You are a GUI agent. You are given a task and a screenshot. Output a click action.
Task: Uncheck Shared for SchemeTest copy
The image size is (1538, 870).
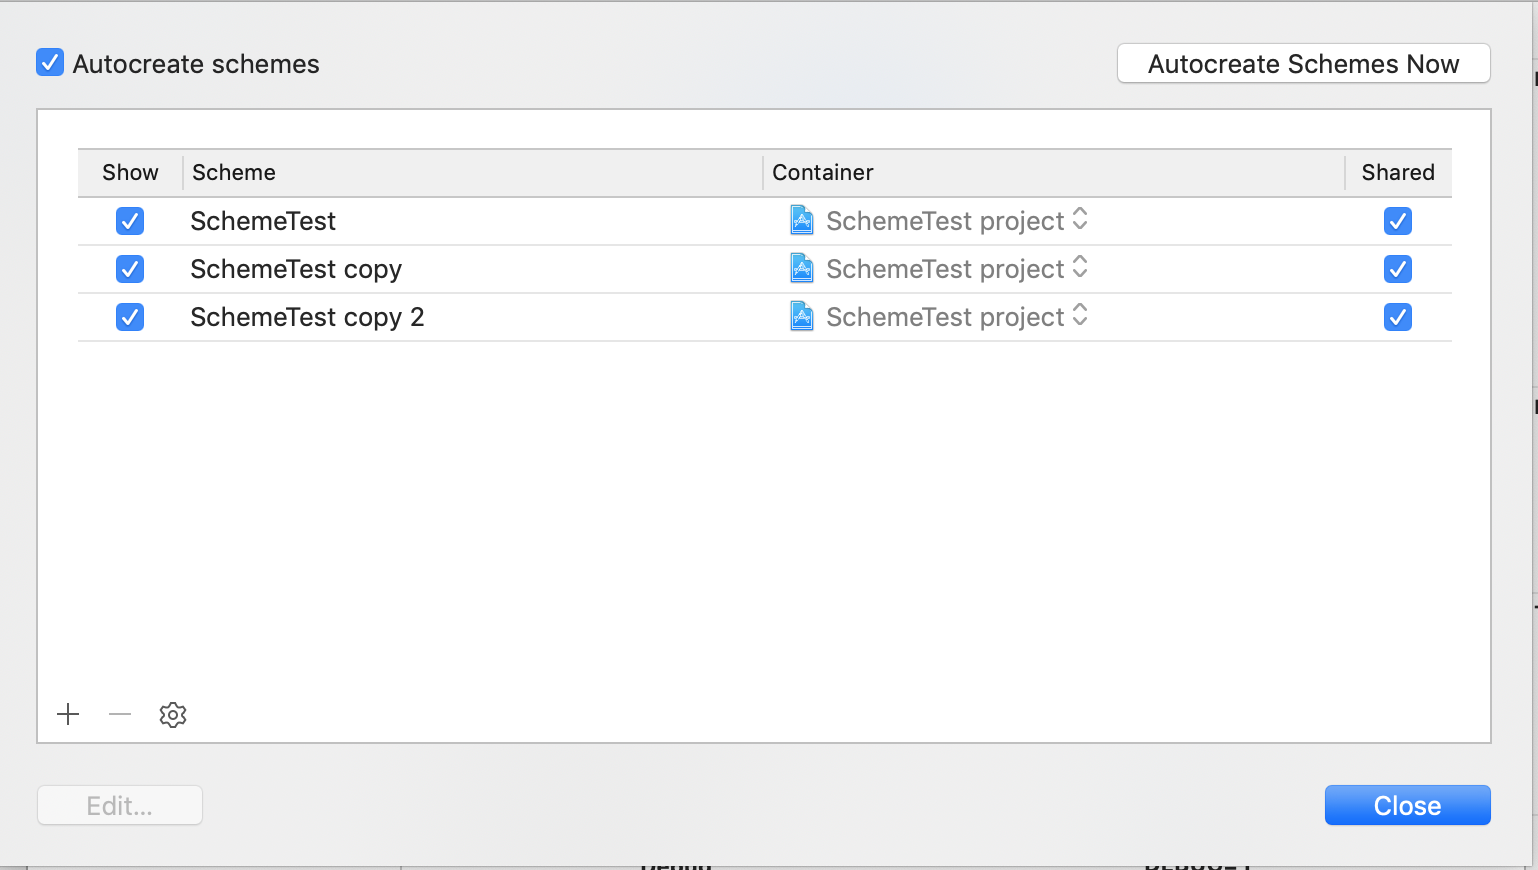(x=1397, y=269)
